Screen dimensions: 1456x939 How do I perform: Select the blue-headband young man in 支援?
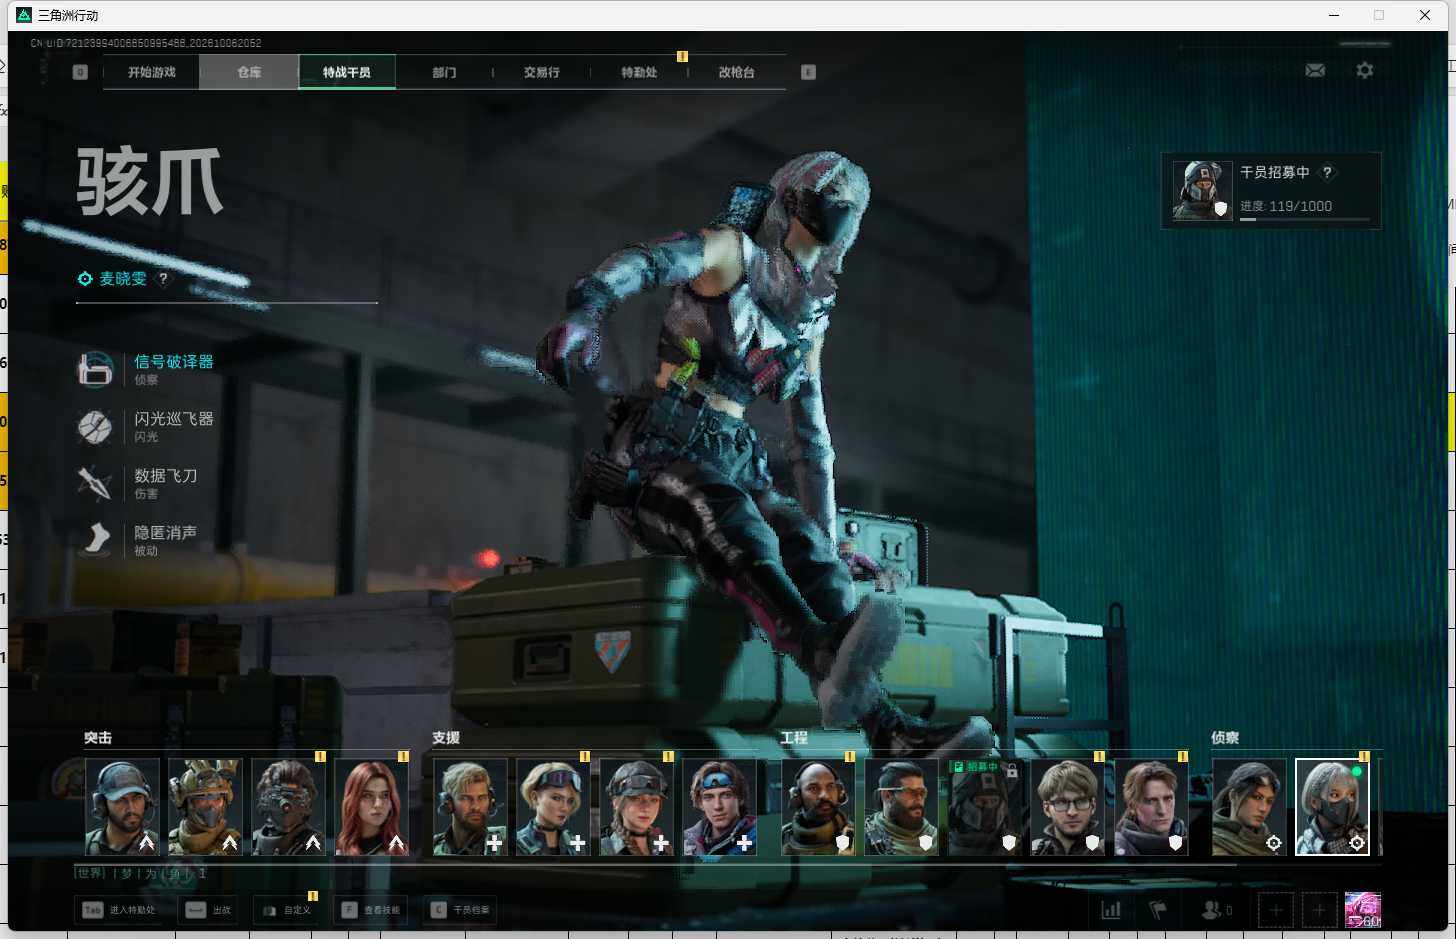(x=719, y=807)
